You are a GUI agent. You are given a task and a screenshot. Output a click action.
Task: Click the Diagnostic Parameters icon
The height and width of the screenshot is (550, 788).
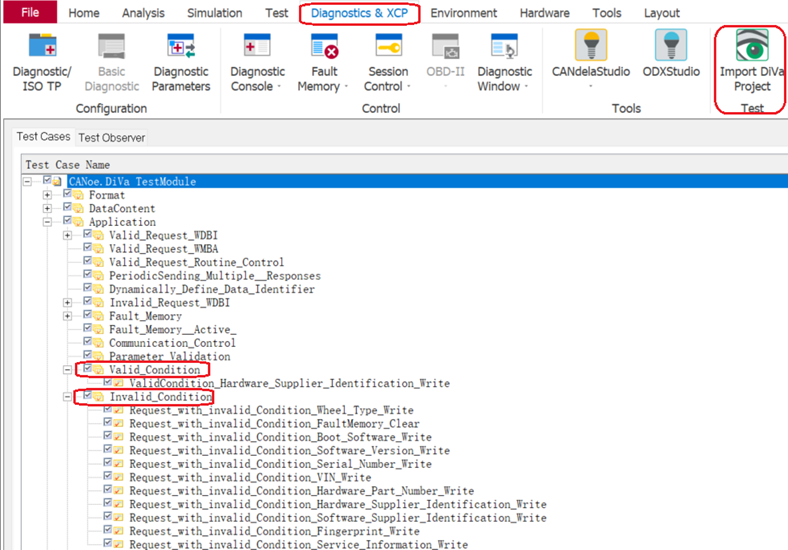point(181,61)
